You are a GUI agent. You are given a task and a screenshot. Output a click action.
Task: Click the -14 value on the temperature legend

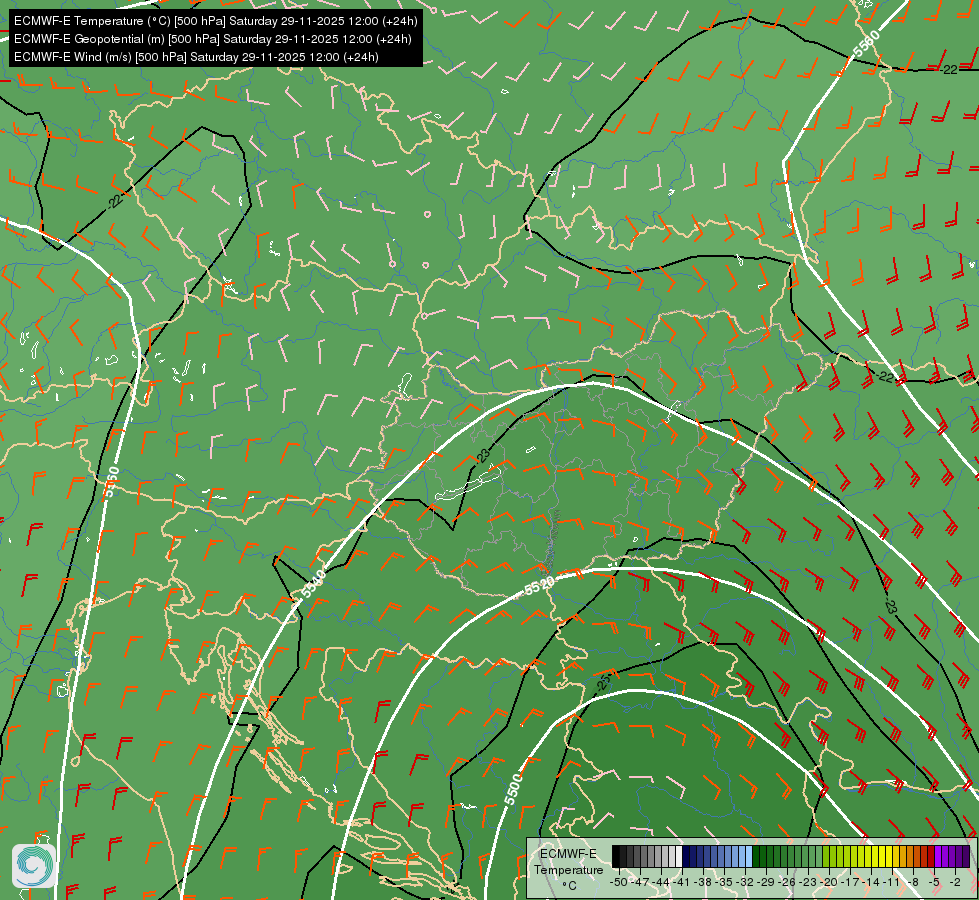click(x=871, y=882)
